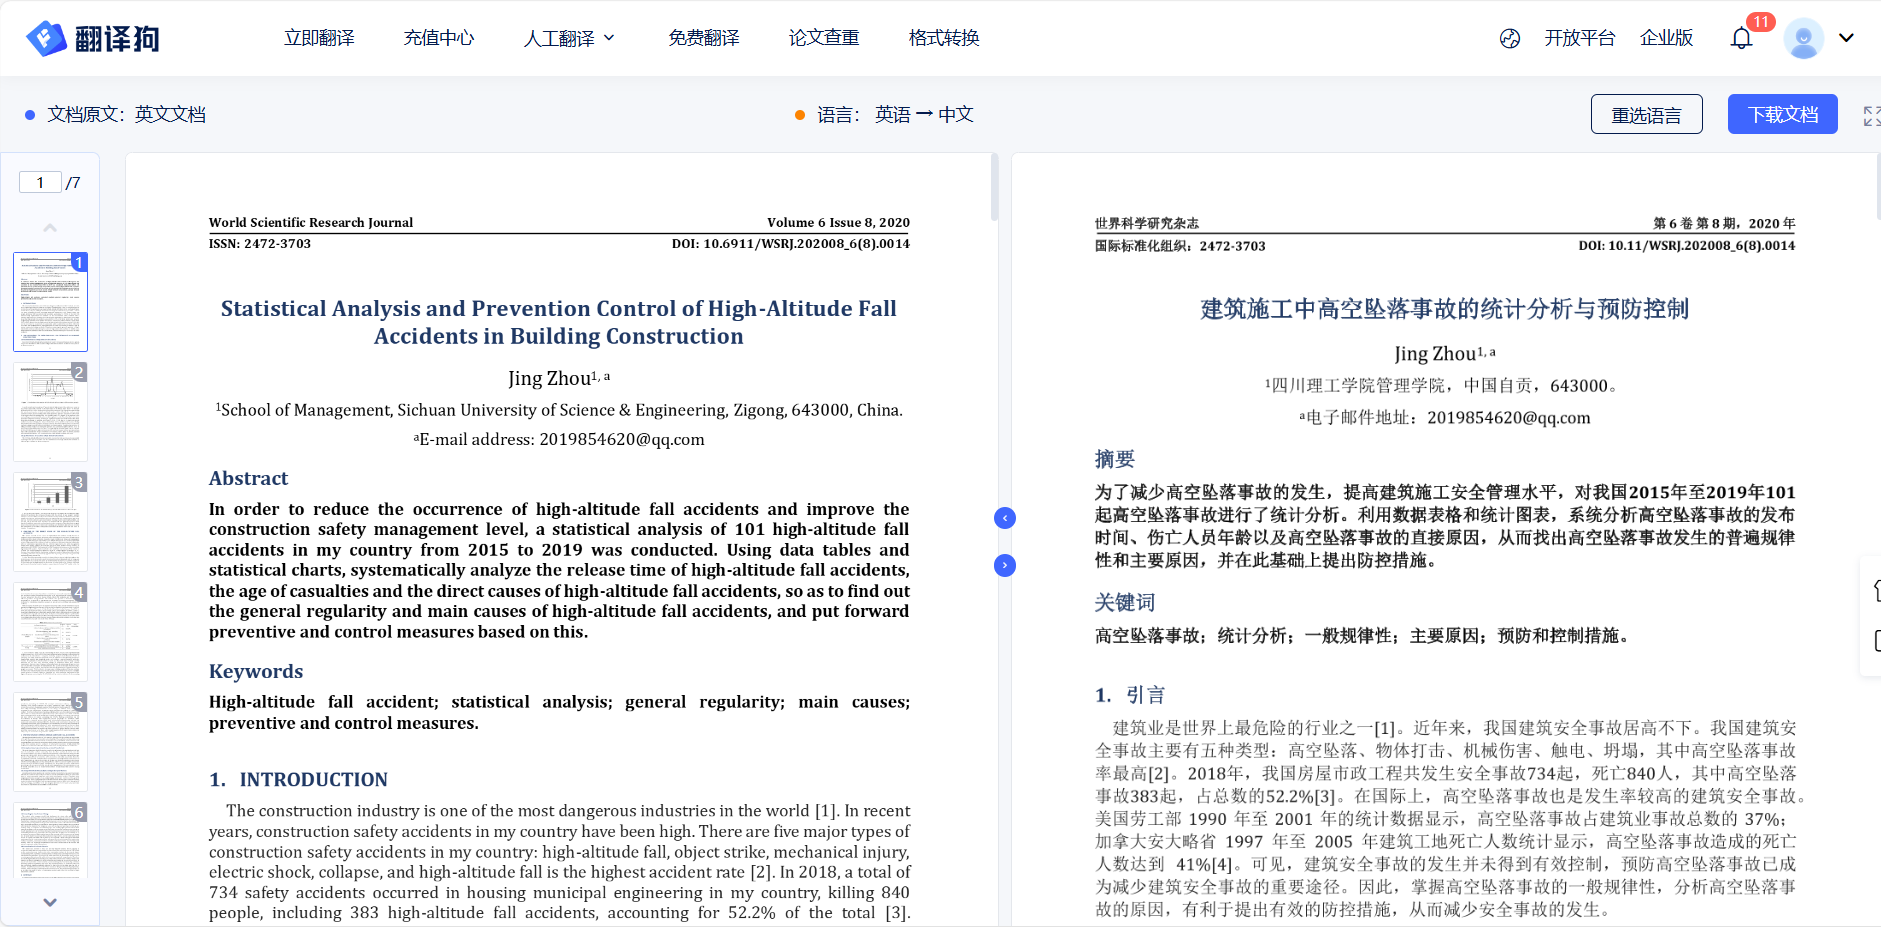Select page 5 thumbnail
This screenshot has width=1881, height=927.
[50, 742]
